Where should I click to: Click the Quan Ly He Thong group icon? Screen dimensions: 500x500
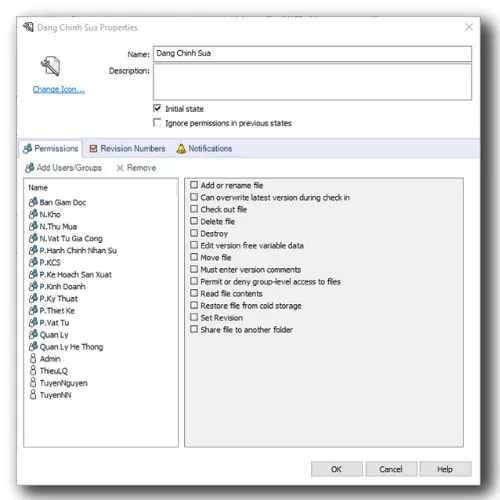pyautogui.click(x=33, y=347)
